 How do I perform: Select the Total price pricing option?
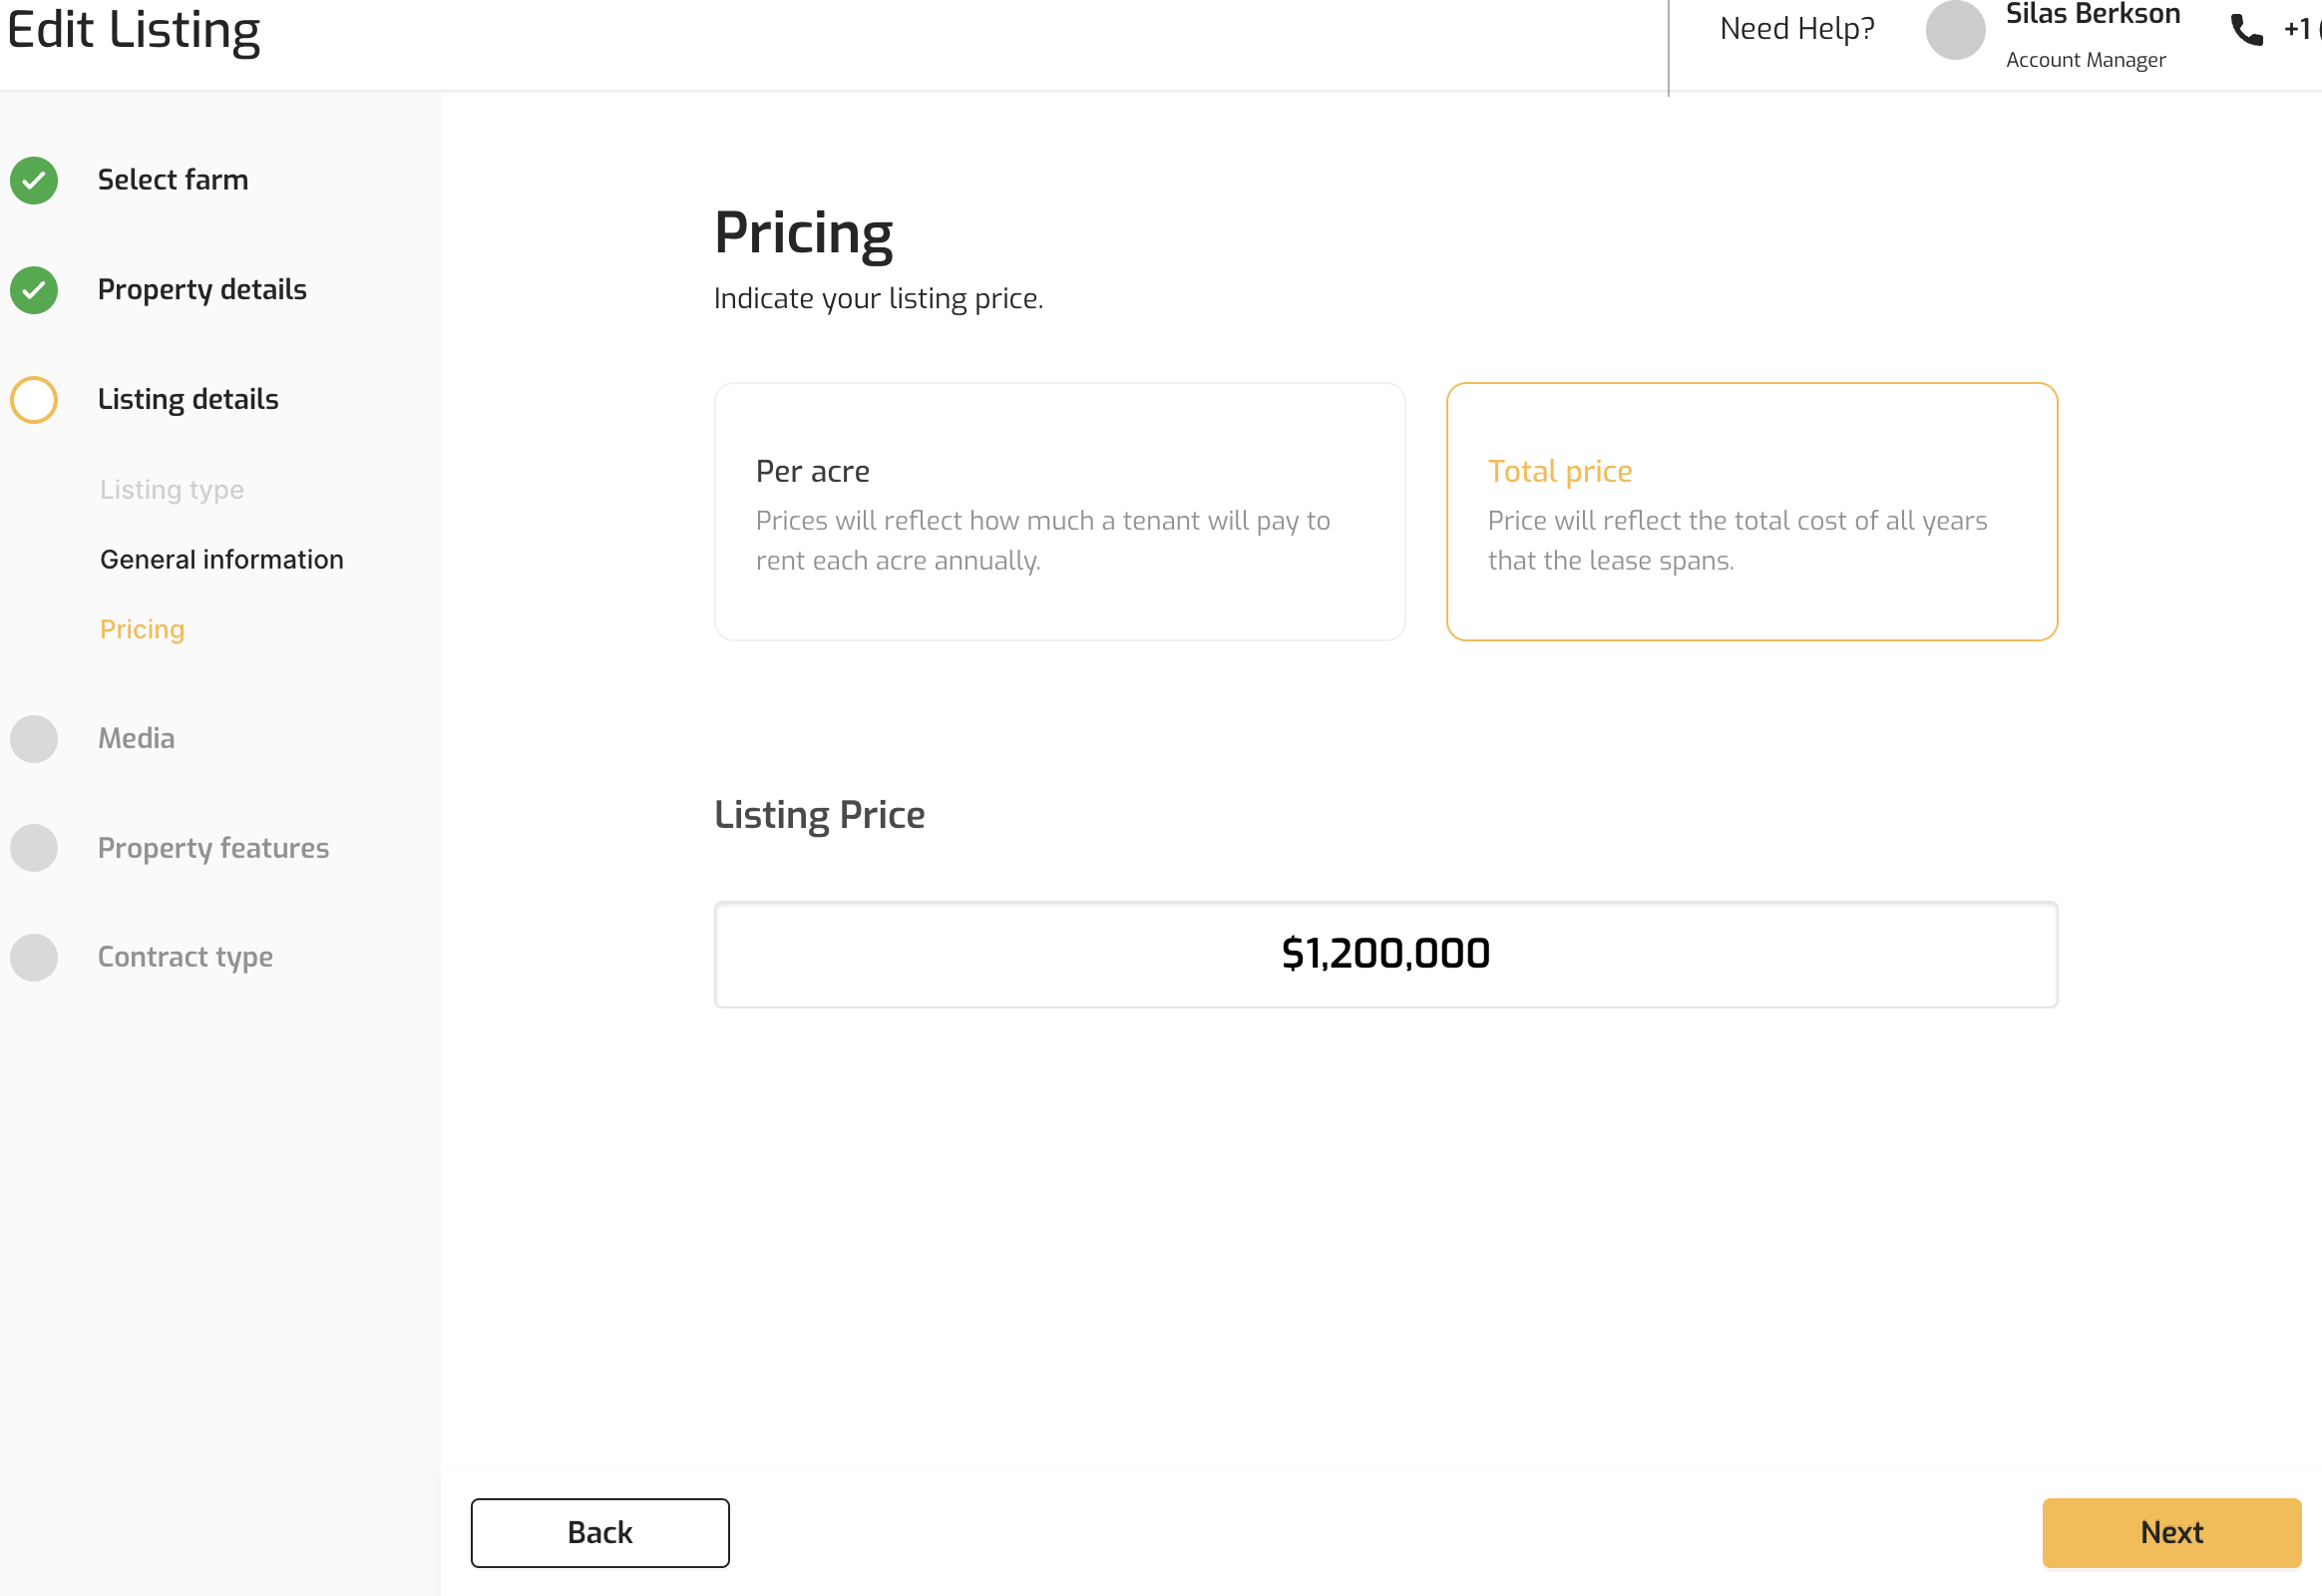(x=1751, y=511)
